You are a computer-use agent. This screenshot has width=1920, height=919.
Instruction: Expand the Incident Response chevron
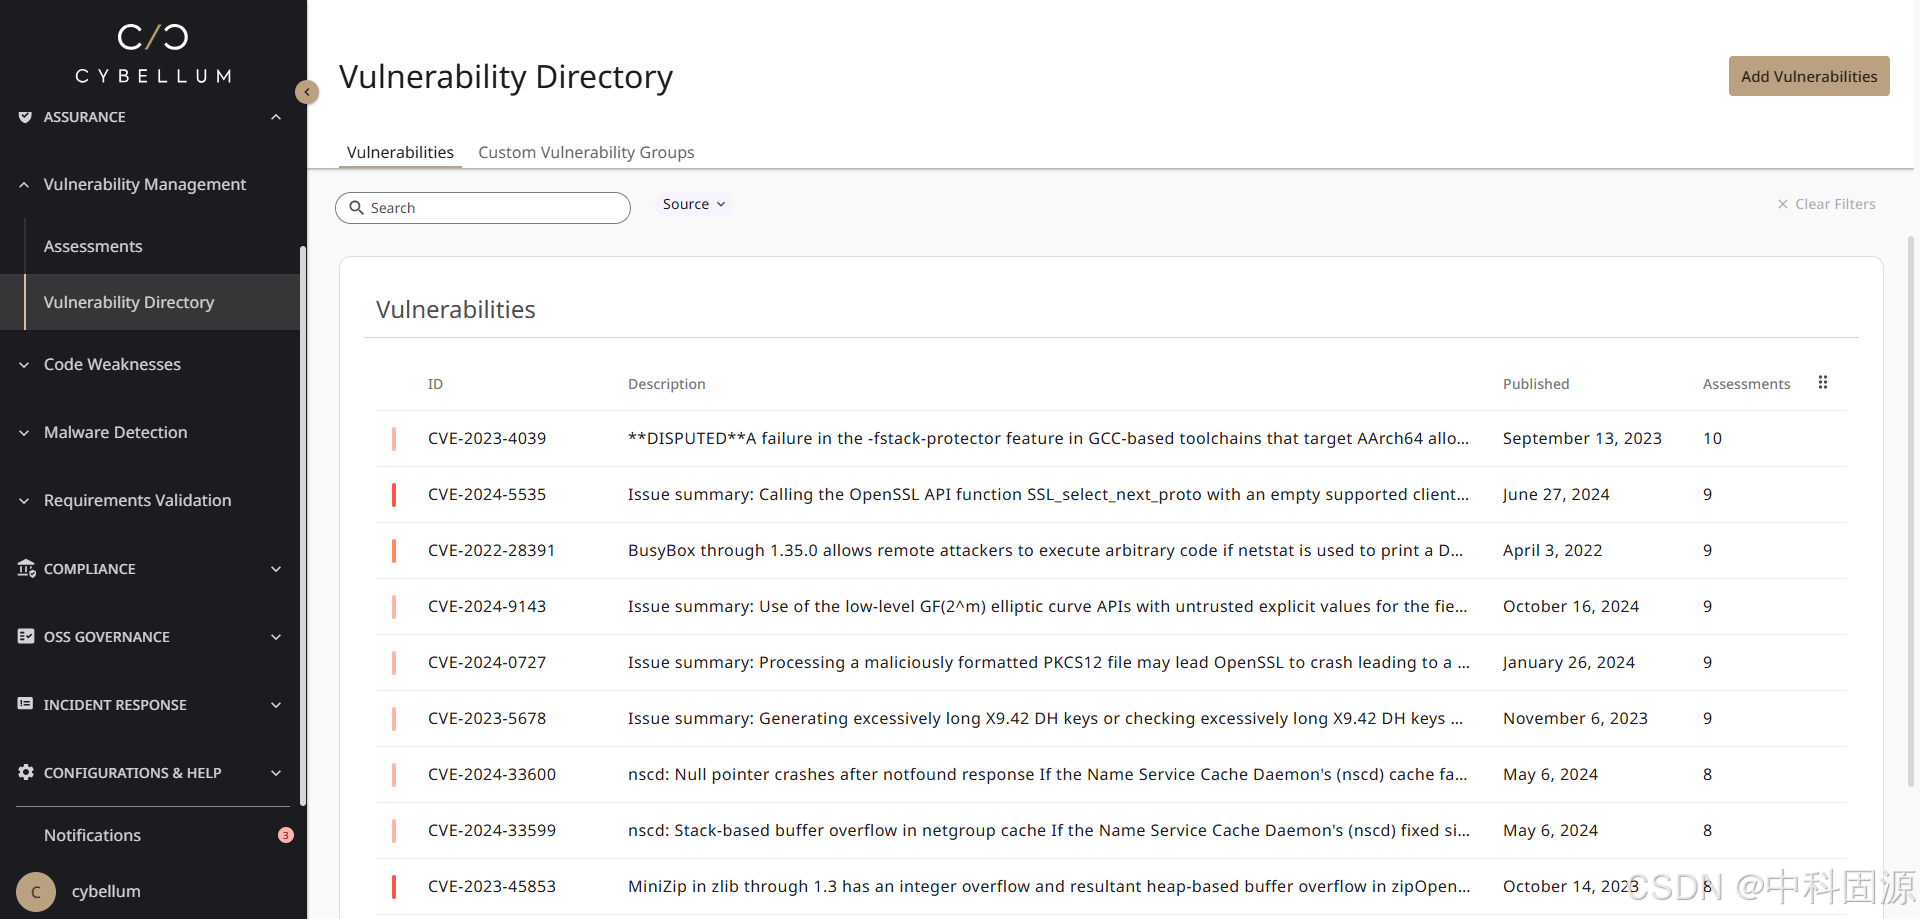click(276, 705)
